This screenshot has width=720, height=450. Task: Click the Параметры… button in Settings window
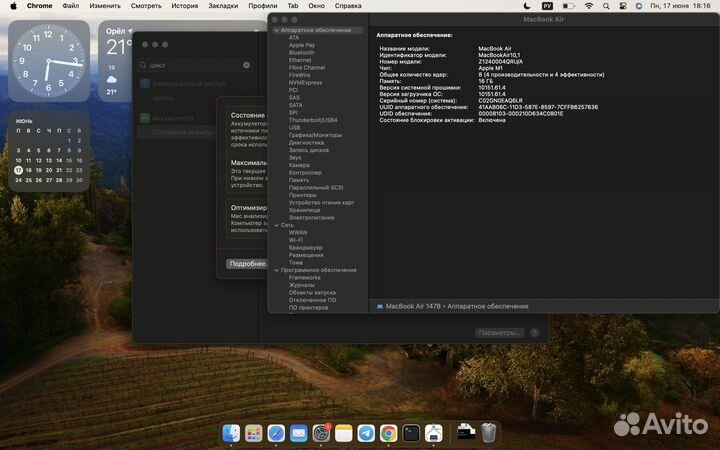pyautogui.click(x=499, y=333)
